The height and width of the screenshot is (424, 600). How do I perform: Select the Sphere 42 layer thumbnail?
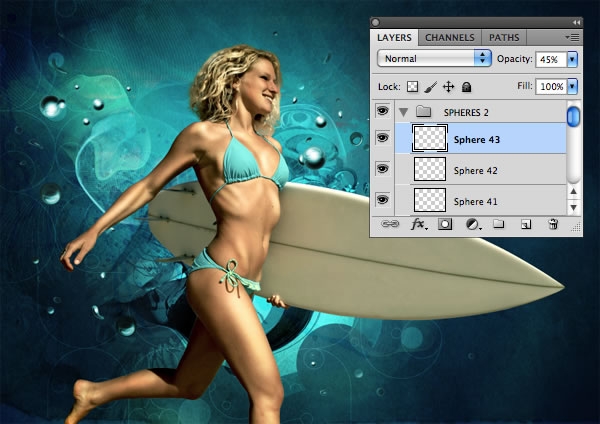(x=430, y=169)
